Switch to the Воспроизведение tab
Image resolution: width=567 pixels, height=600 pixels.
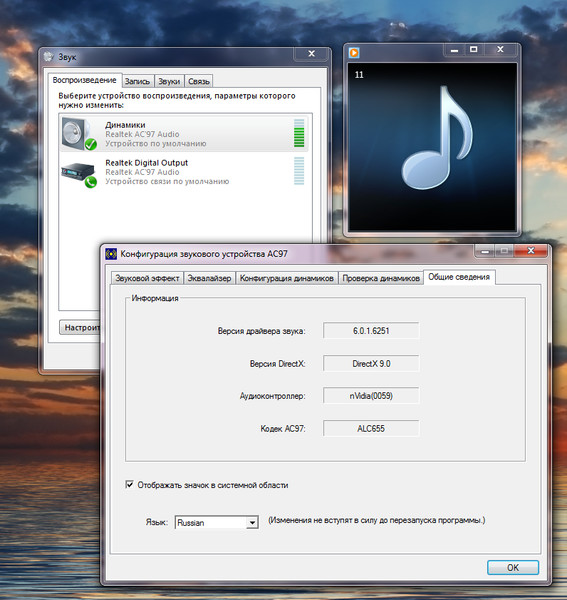pyautogui.click(x=85, y=80)
